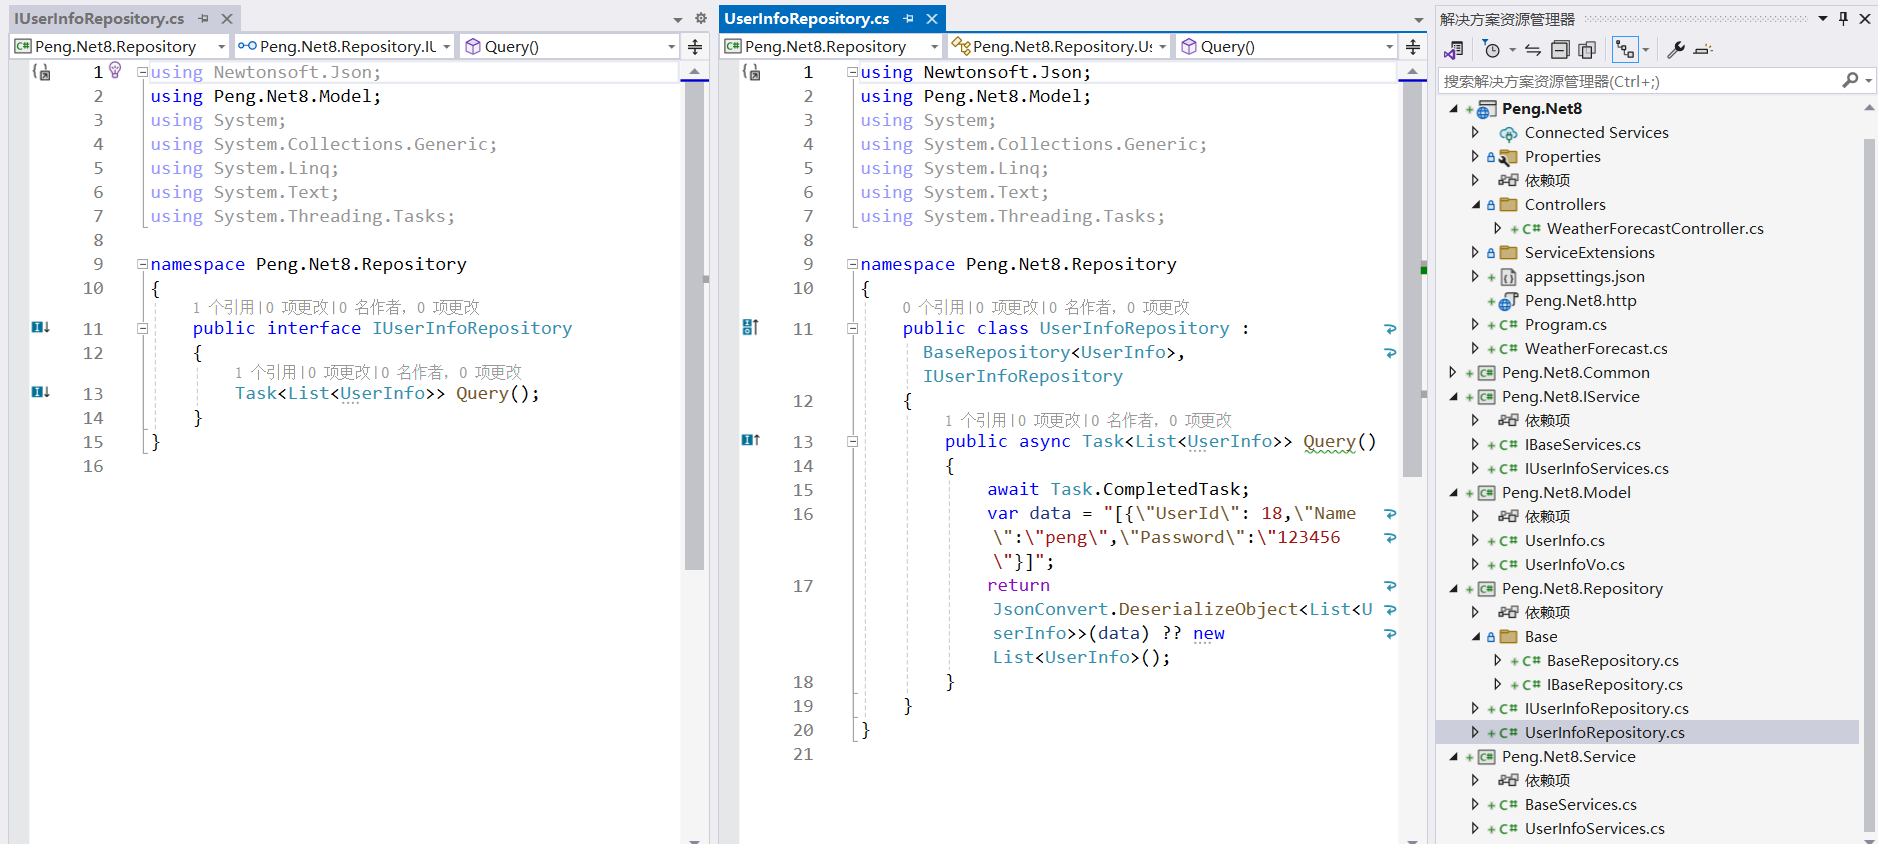
Task: Click the lightbulb quick action on line 1
Action: (x=115, y=70)
